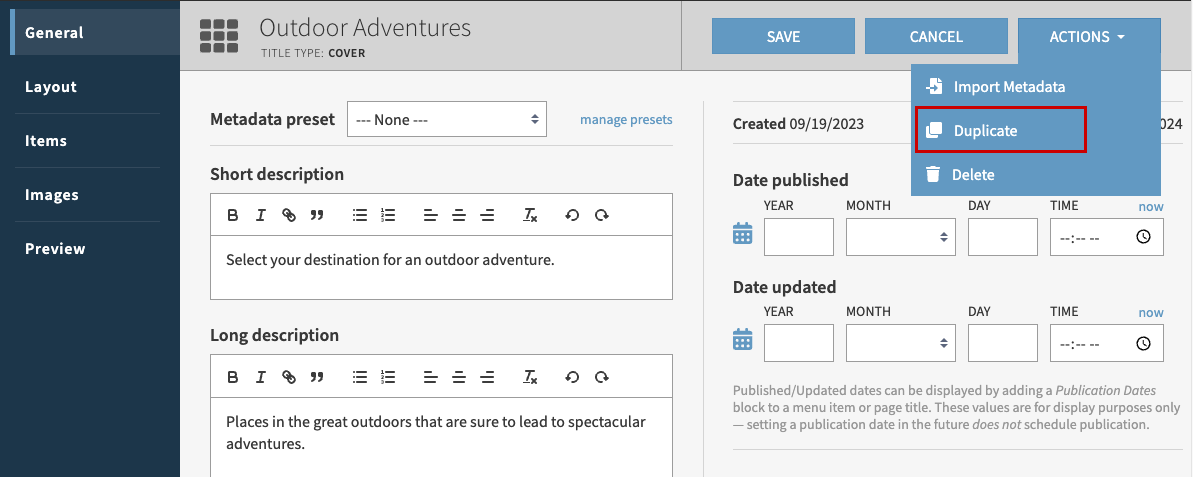Switch to the Layout sidebar tab

pos(51,87)
